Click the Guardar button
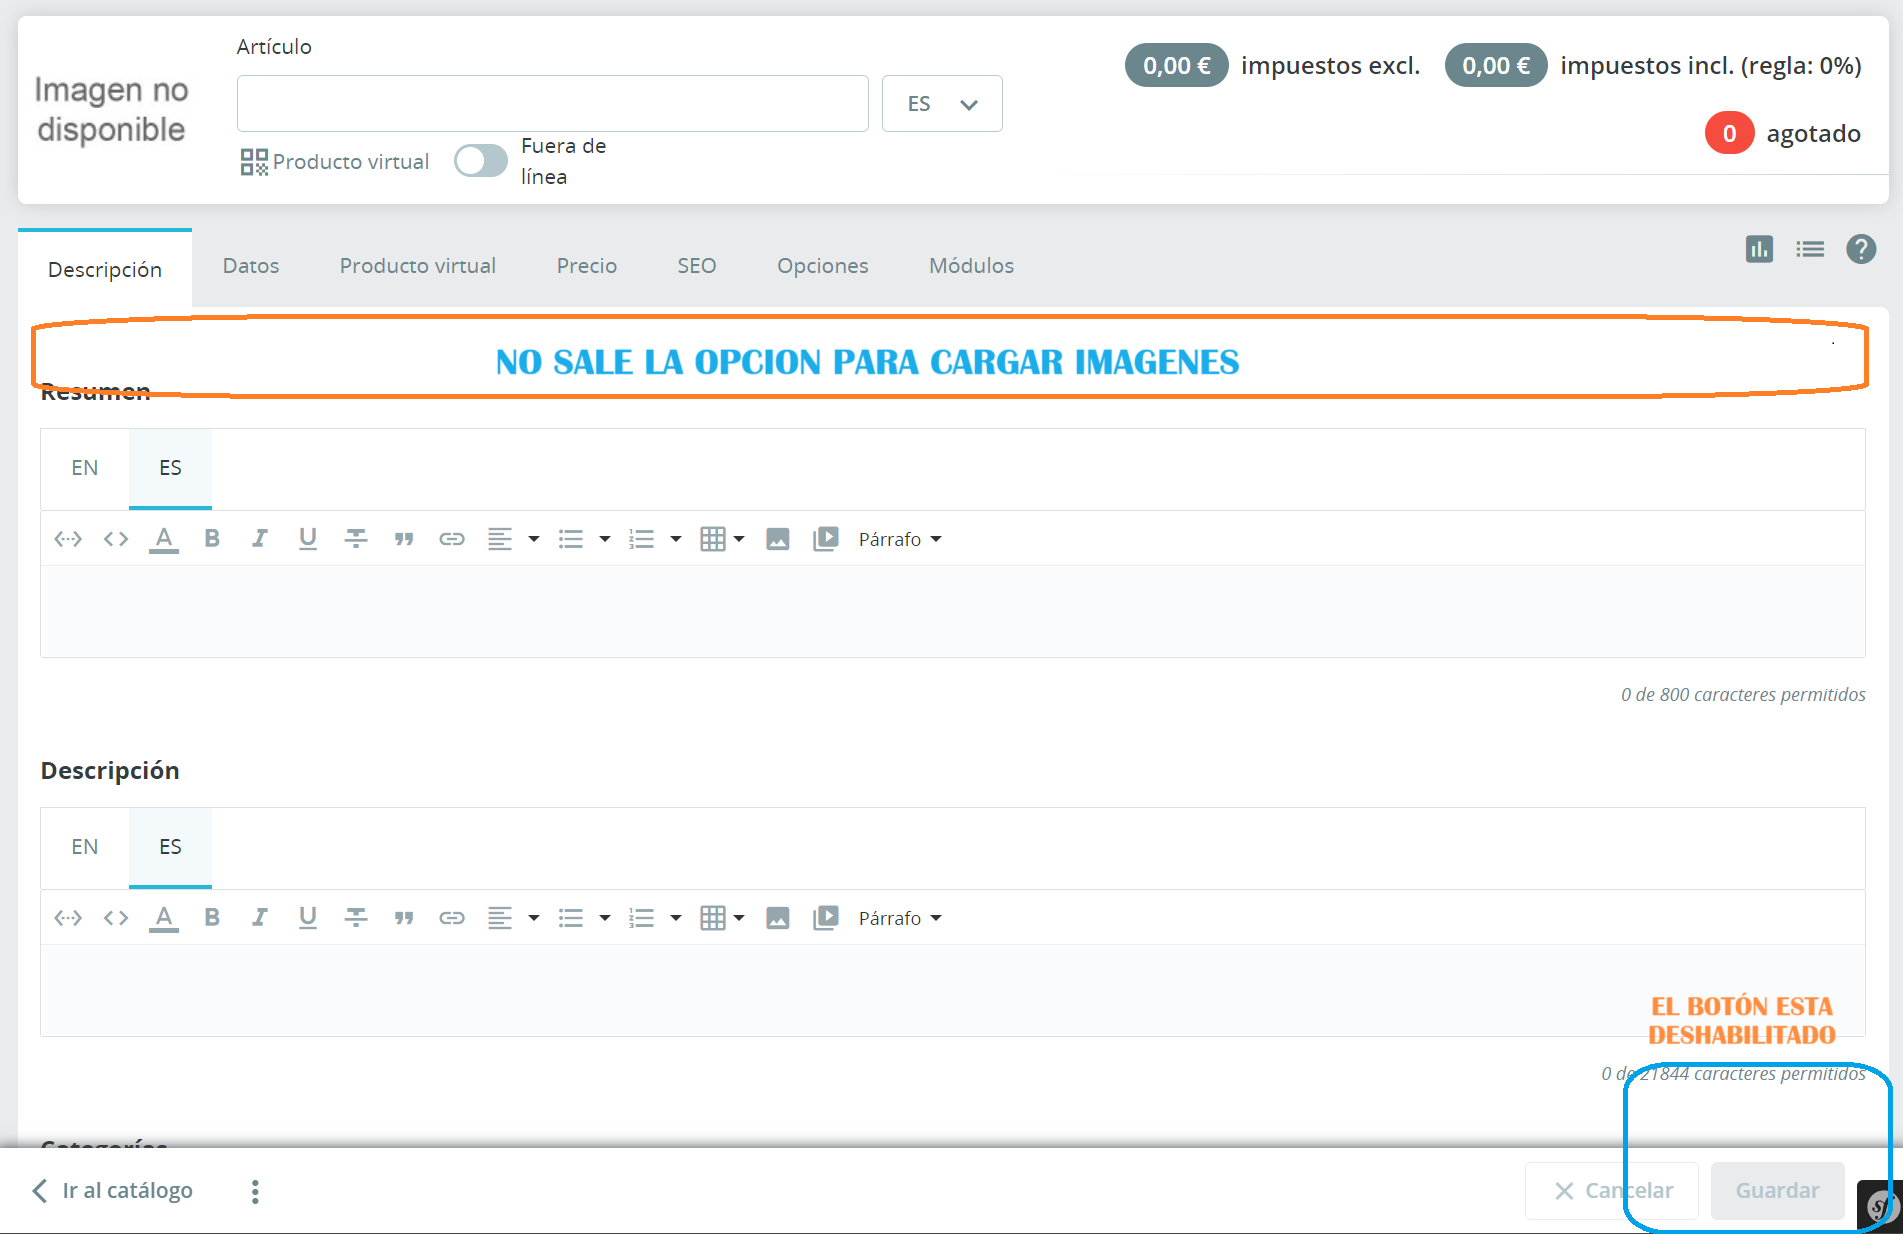The height and width of the screenshot is (1234, 1903). [1777, 1191]
